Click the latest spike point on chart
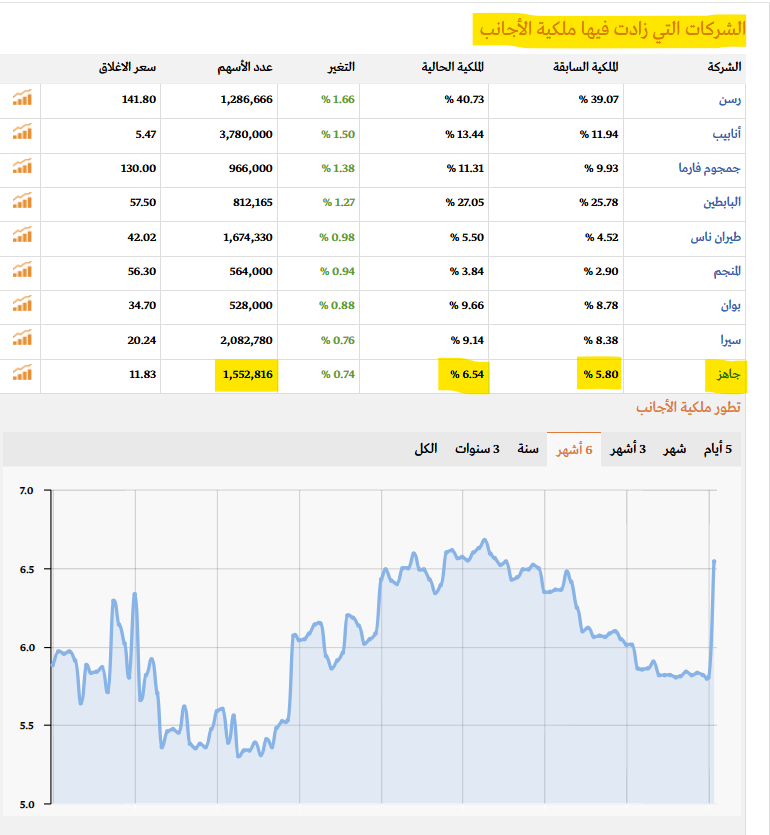The image size is (770, 835). (714, 561)
